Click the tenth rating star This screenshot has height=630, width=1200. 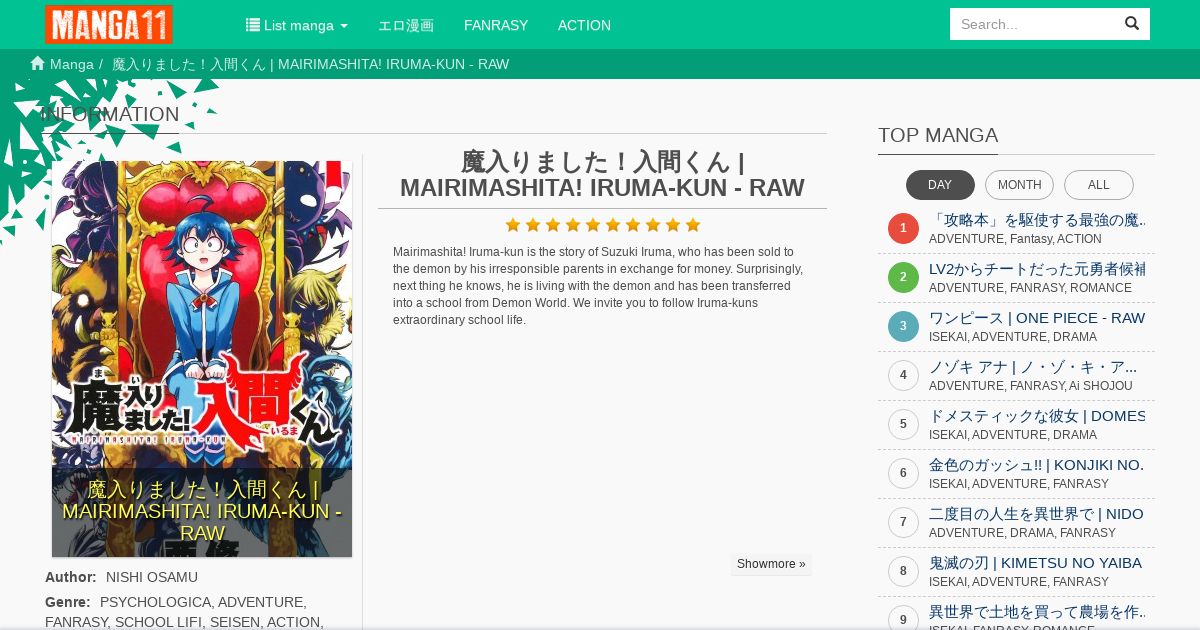click(693, 225)
